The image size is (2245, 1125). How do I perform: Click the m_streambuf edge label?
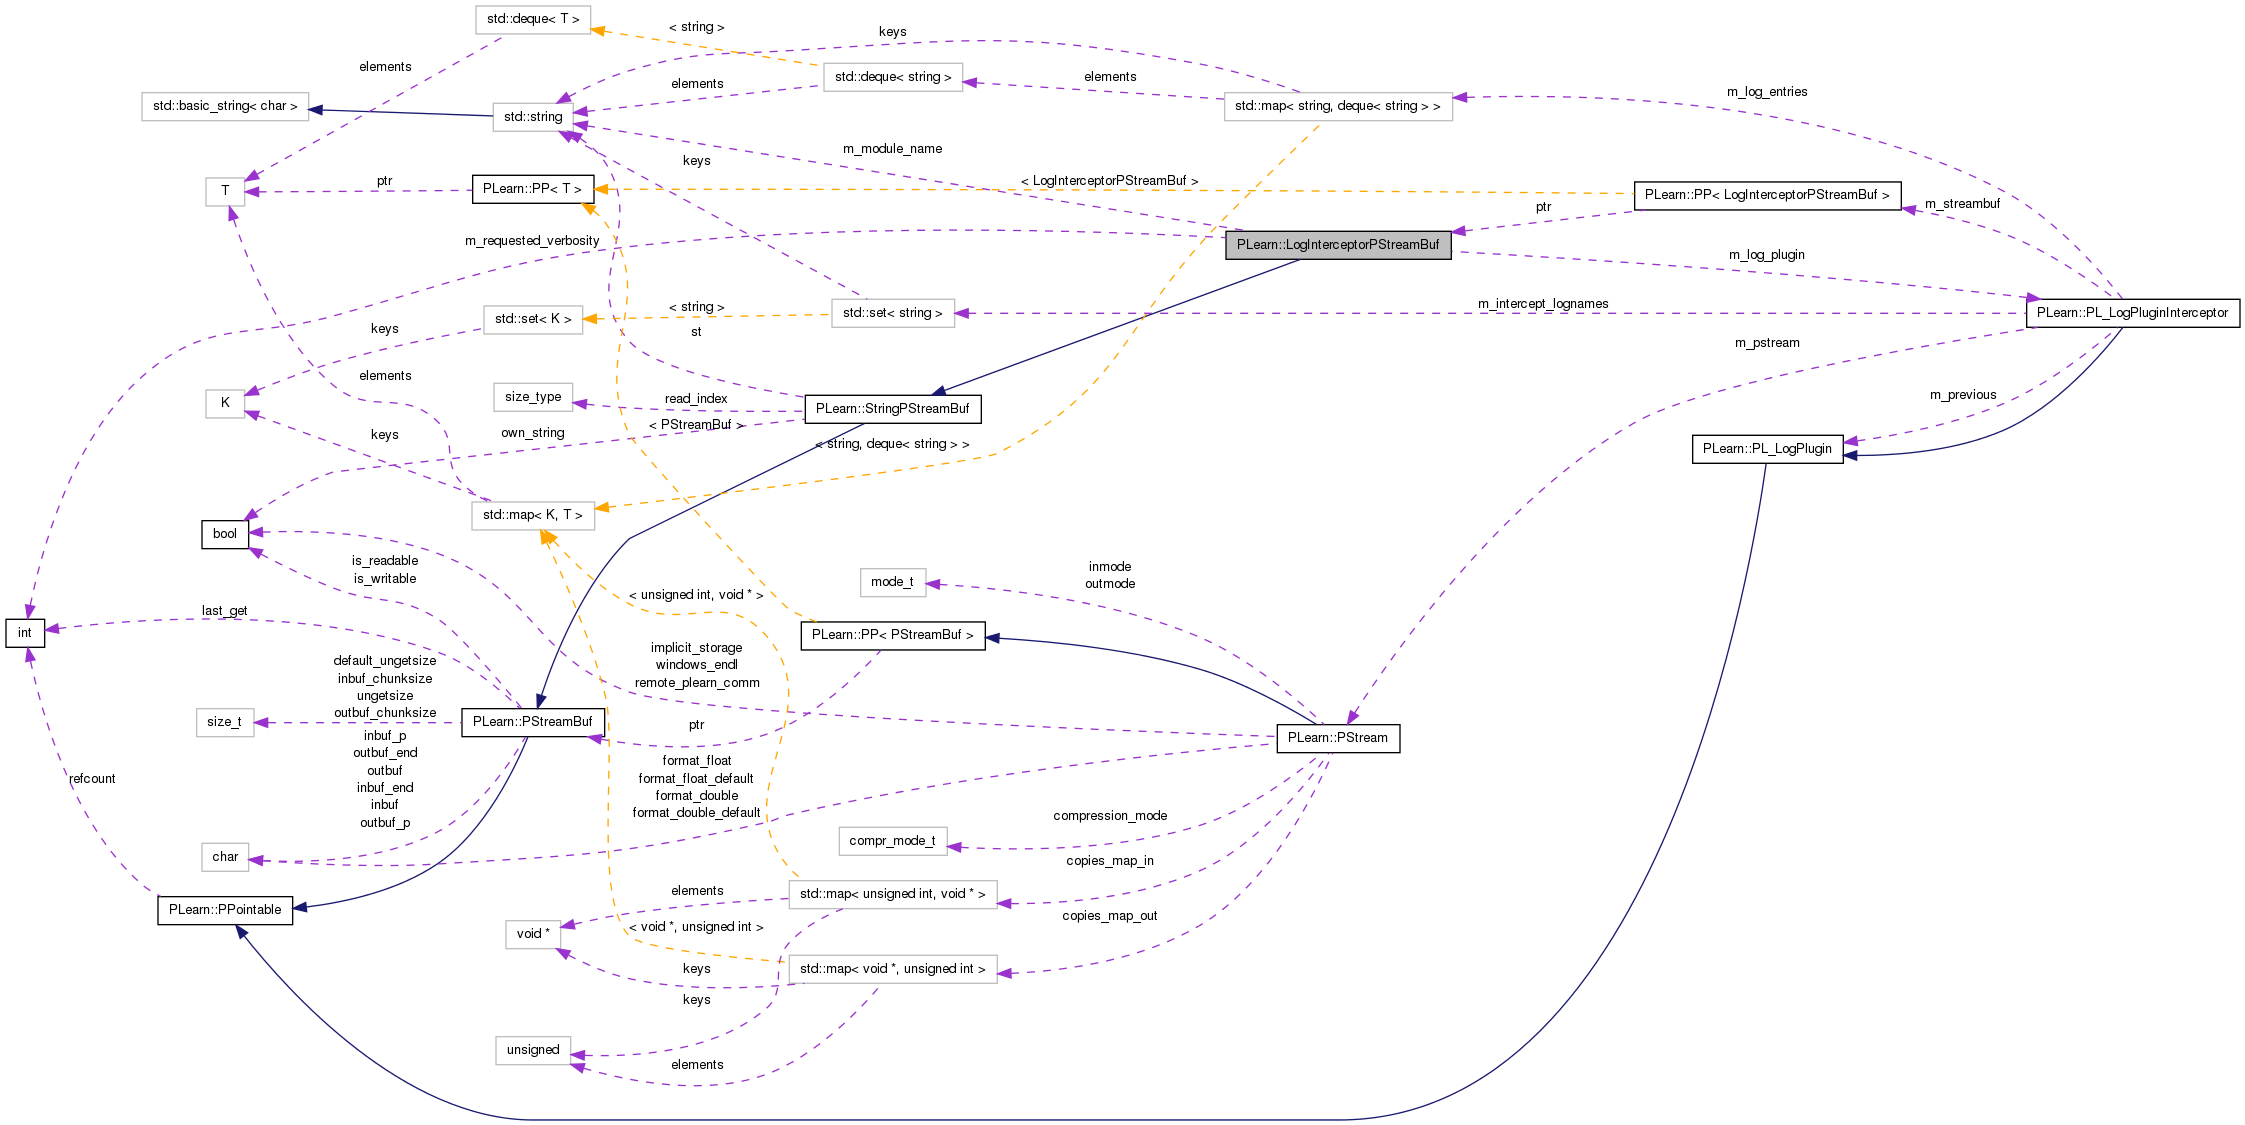coord(1962,204)
